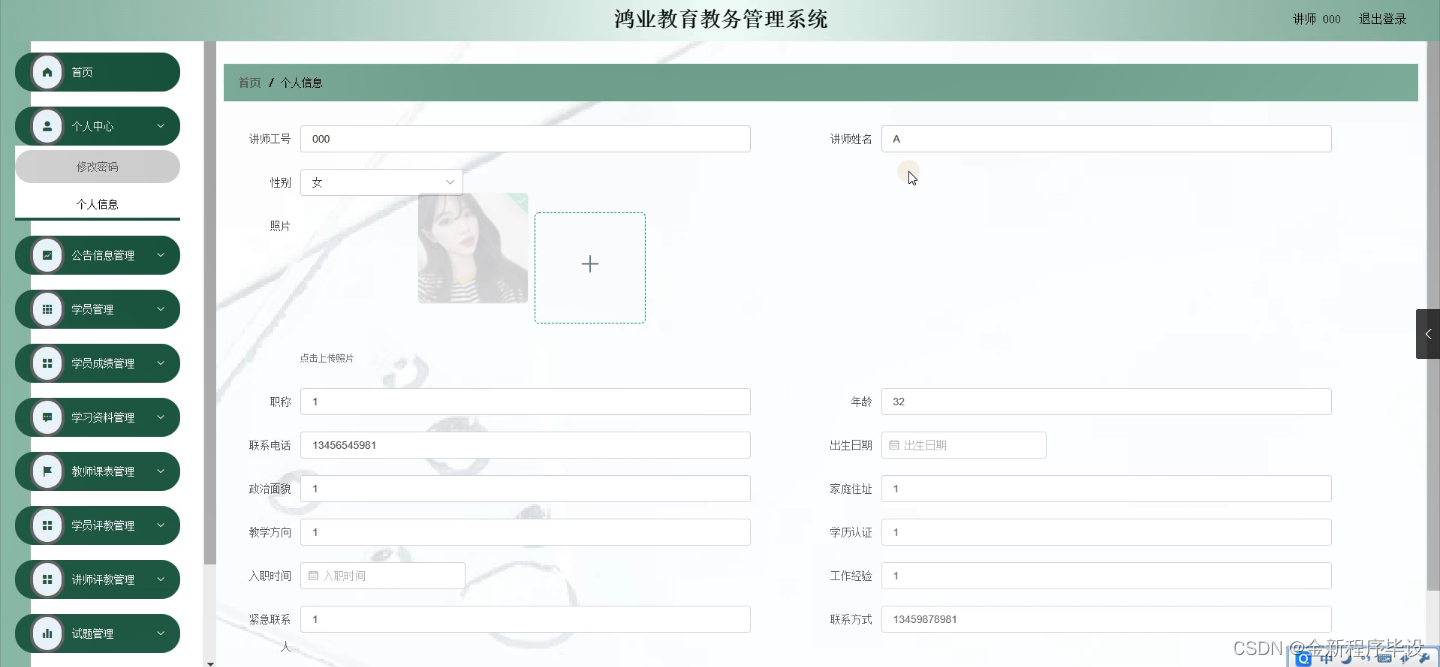Expand the 个人中心 menu chevron
The height and width of the screenshot is (667, 1440).
tap(161, 126)
